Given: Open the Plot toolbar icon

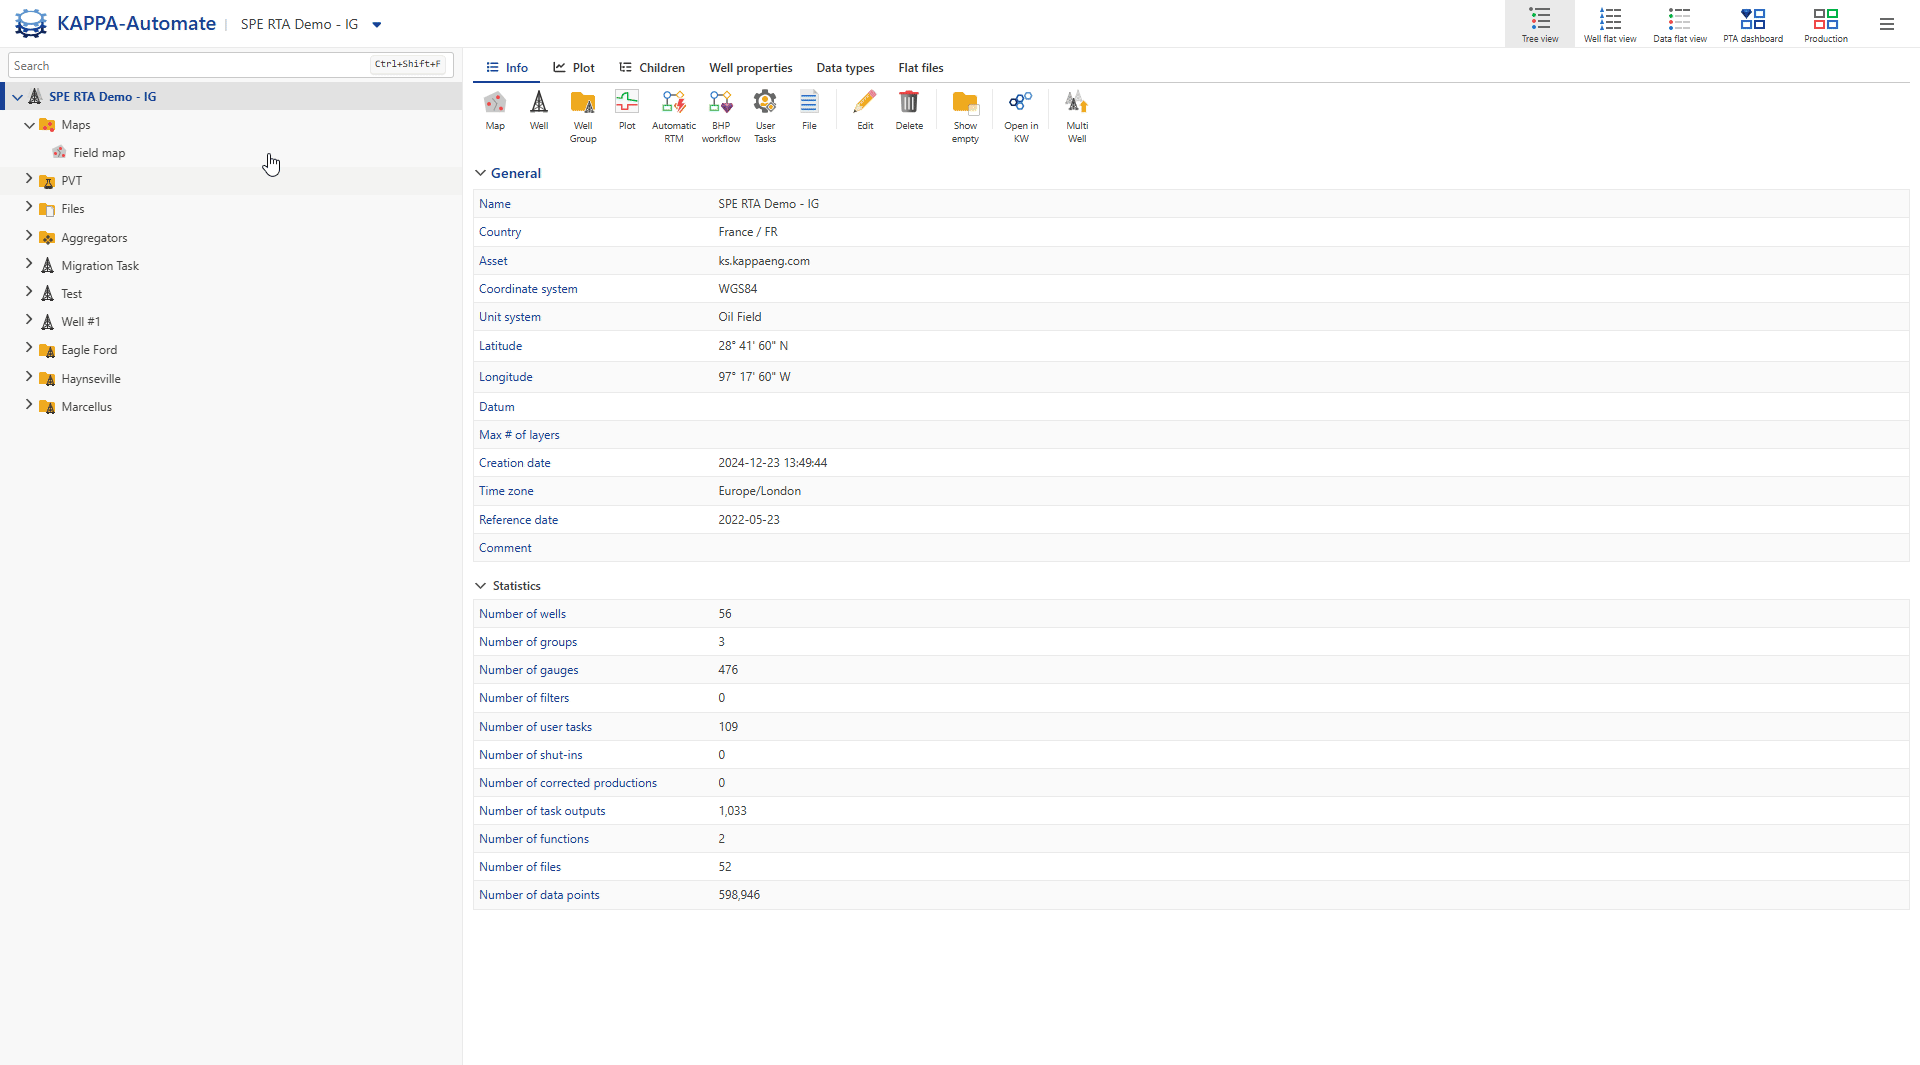Looking at the screenshot, I should (x=627, y=102).
